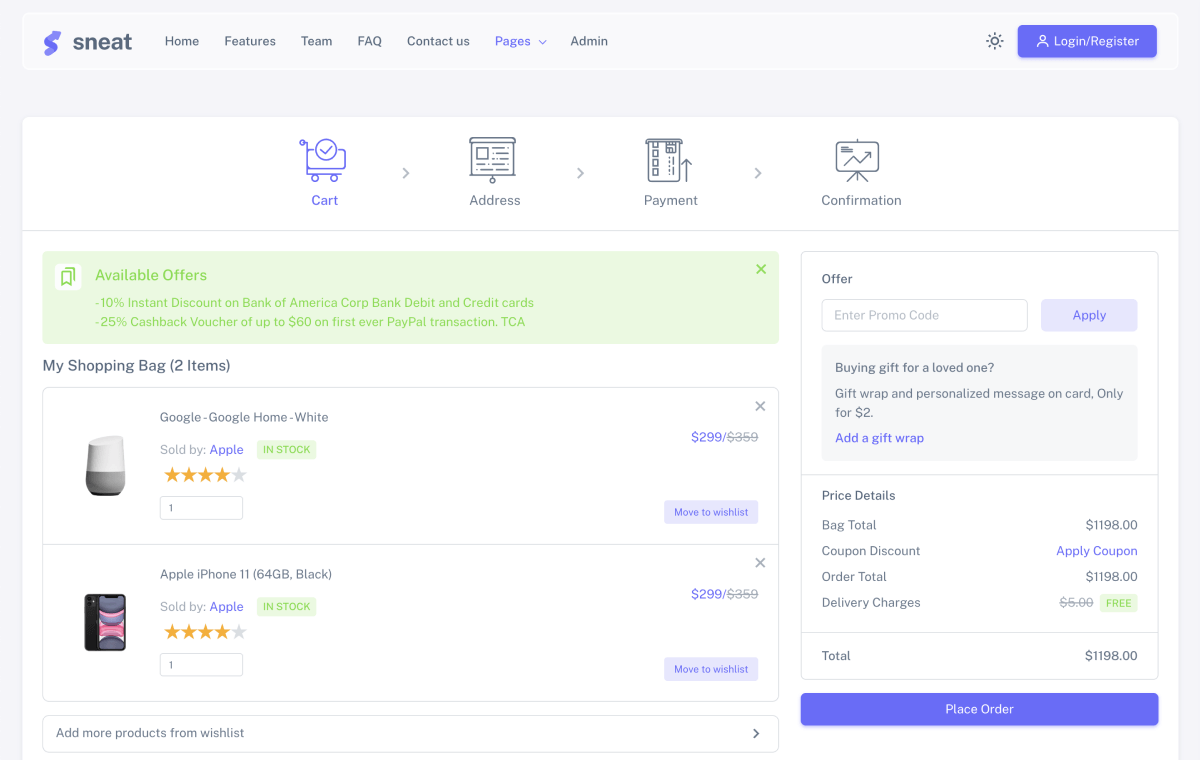Expand the wishlist row chevron
The width and height of the screenshot is (1200, 760).
(x=757, y=733)
